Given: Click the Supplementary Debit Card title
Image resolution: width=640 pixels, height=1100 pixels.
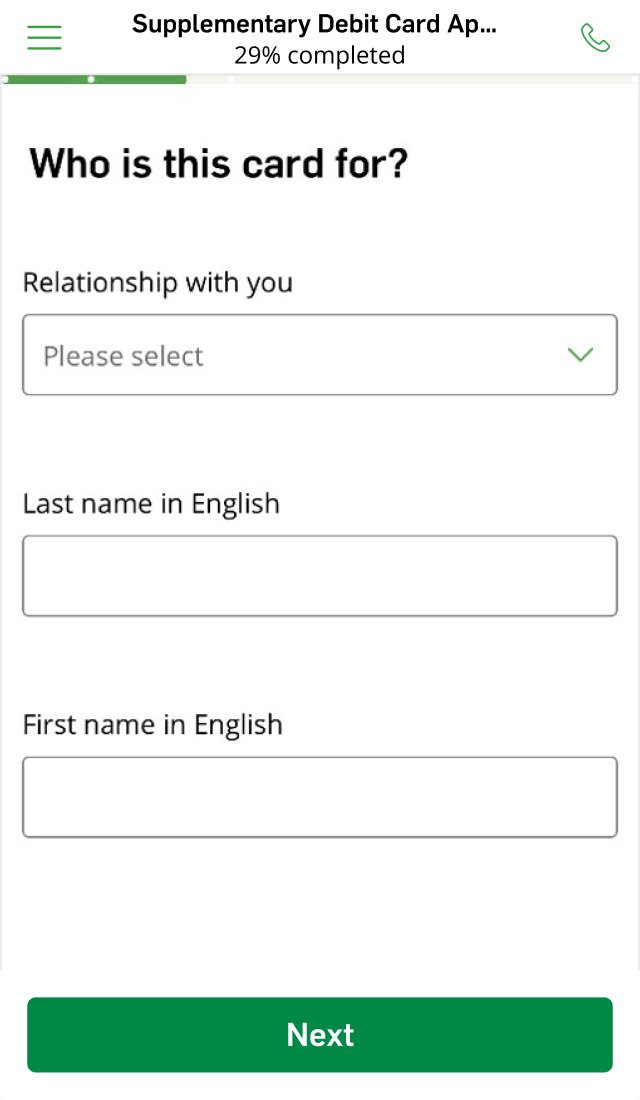Looking at the screenshot, I should (314, 25).
